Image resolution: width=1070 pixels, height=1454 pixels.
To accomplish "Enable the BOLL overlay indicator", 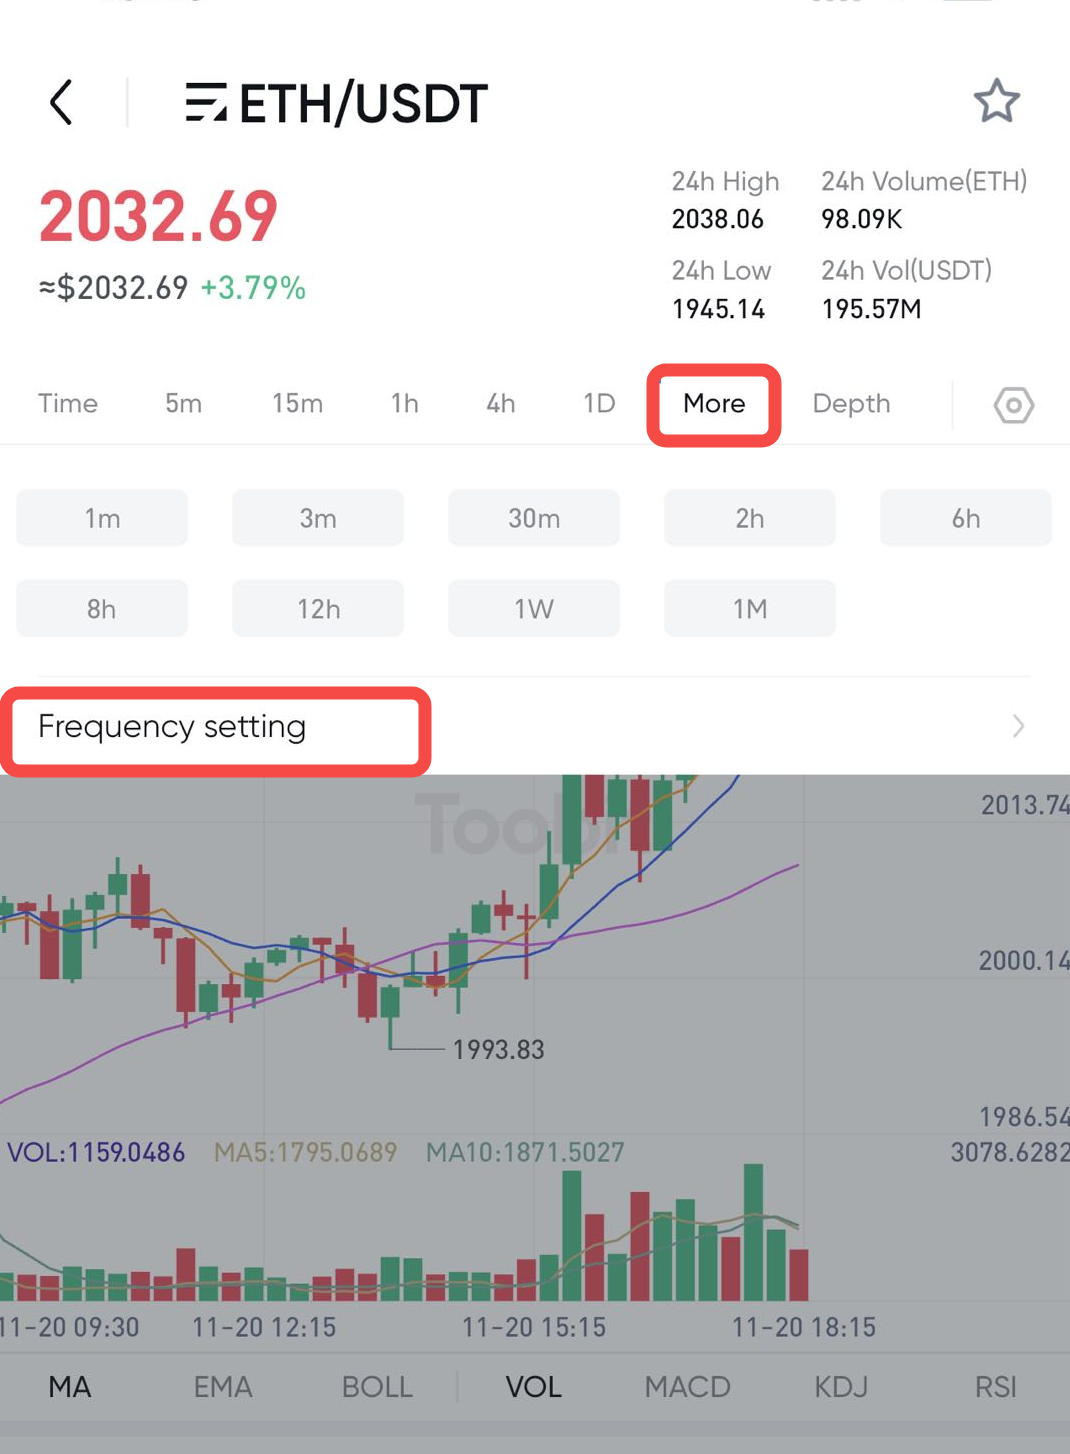I will pos(377,1387).
